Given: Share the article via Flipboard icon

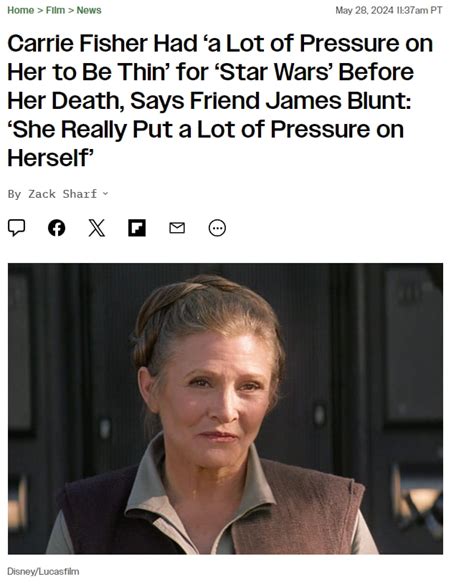Looking at the screenshot, I should point(137,228).
